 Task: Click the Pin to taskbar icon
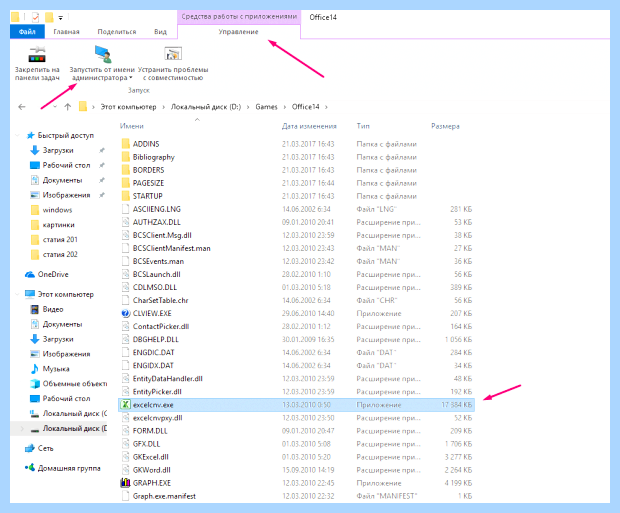pyautogui.click(x=37, y=55)
